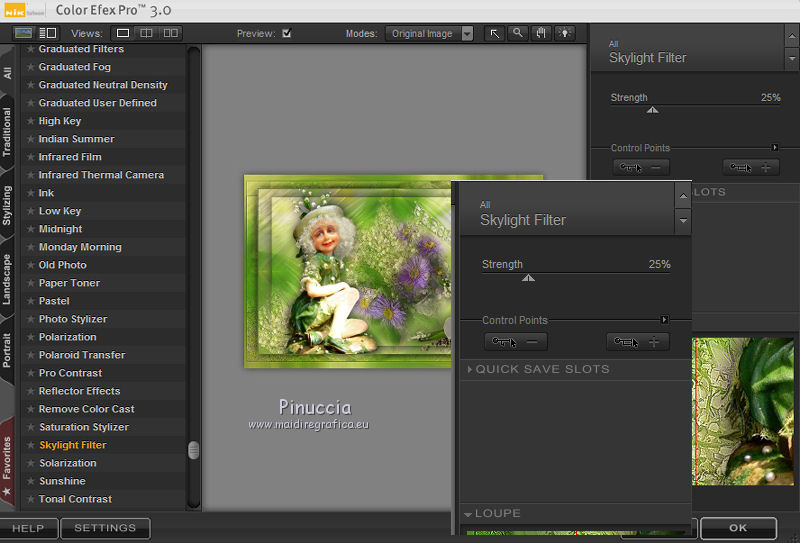Switch to the Landscape filters tab
The width and height of the screenshot is (800, 543).
7,279
